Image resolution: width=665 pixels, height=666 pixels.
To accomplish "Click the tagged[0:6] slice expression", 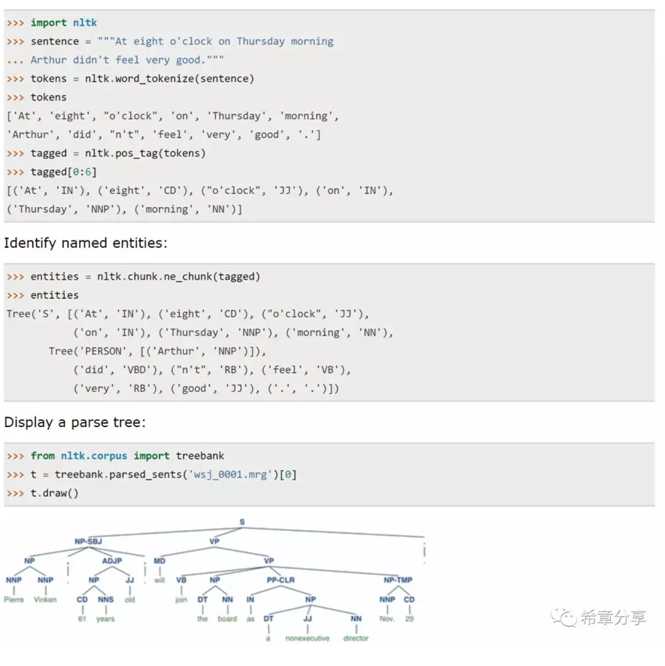I will pyautogui.click(x=64, y=172).
